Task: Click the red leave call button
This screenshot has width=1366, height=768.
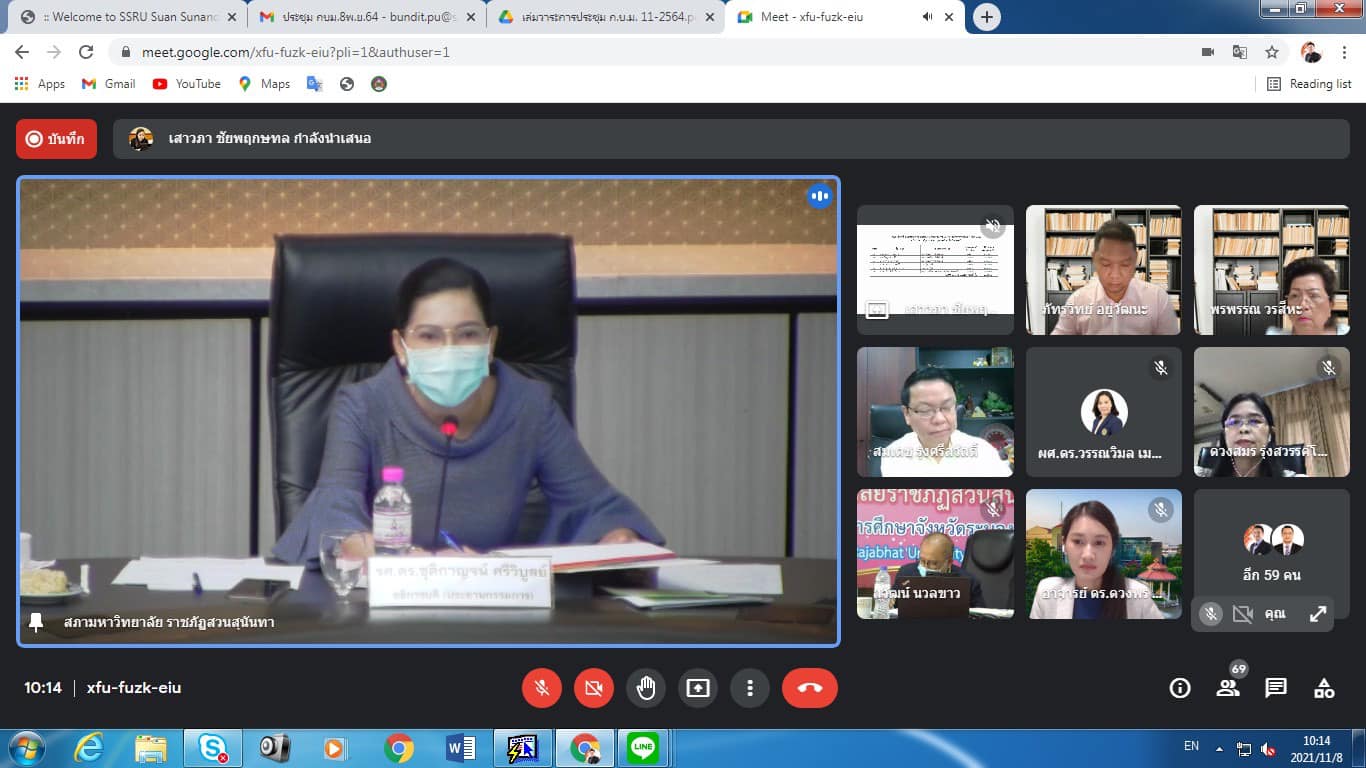Action: point(809,688)
